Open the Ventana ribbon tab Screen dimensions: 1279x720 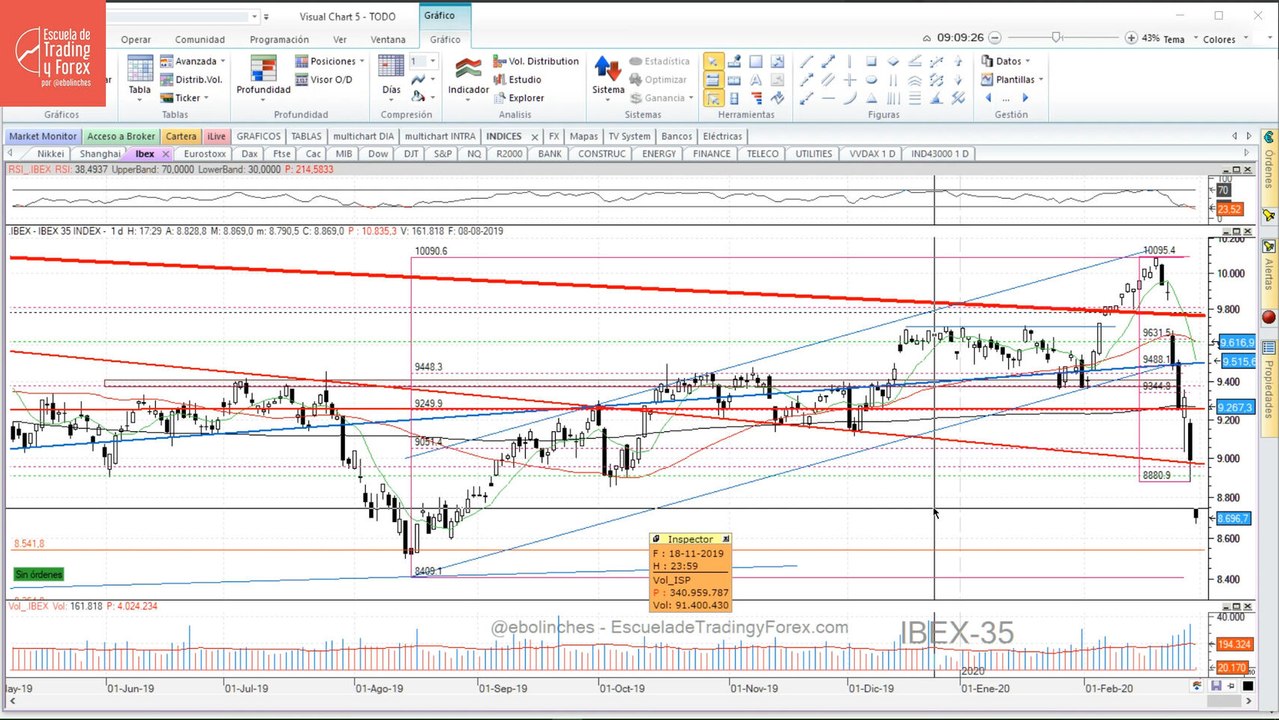tap(388, 40)
